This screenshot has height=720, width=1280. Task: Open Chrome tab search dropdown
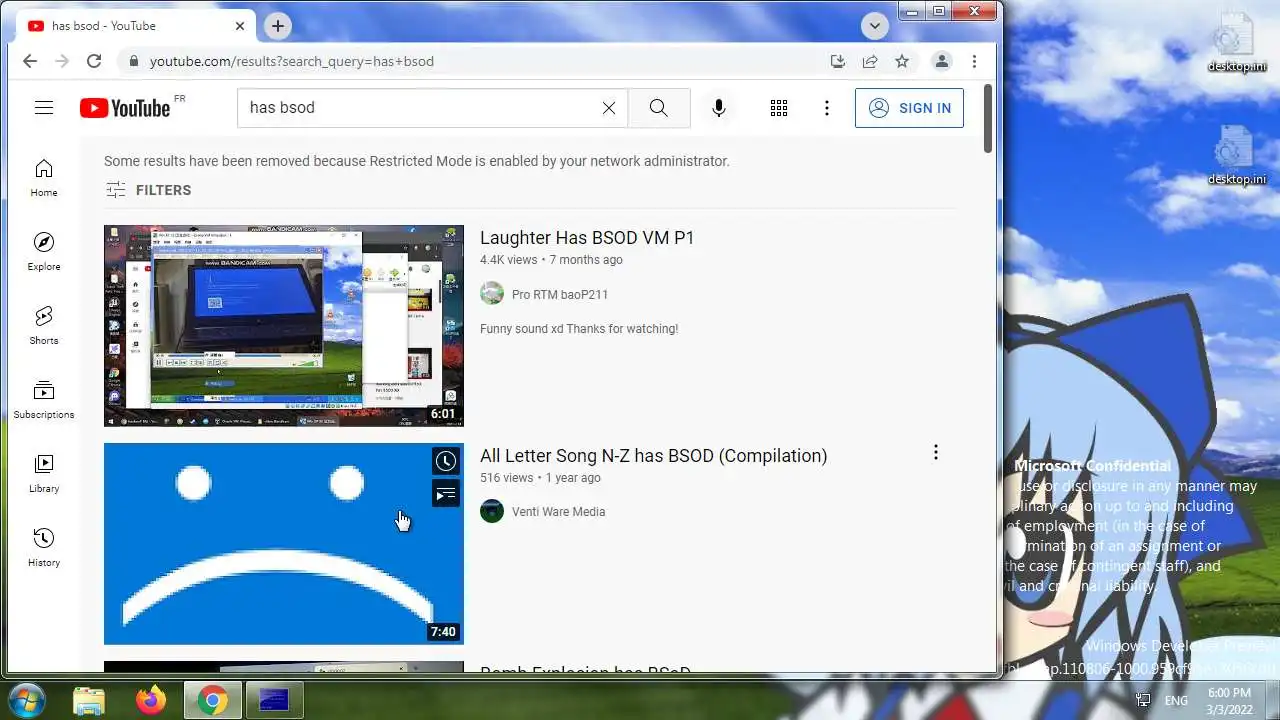coord(875,26)
